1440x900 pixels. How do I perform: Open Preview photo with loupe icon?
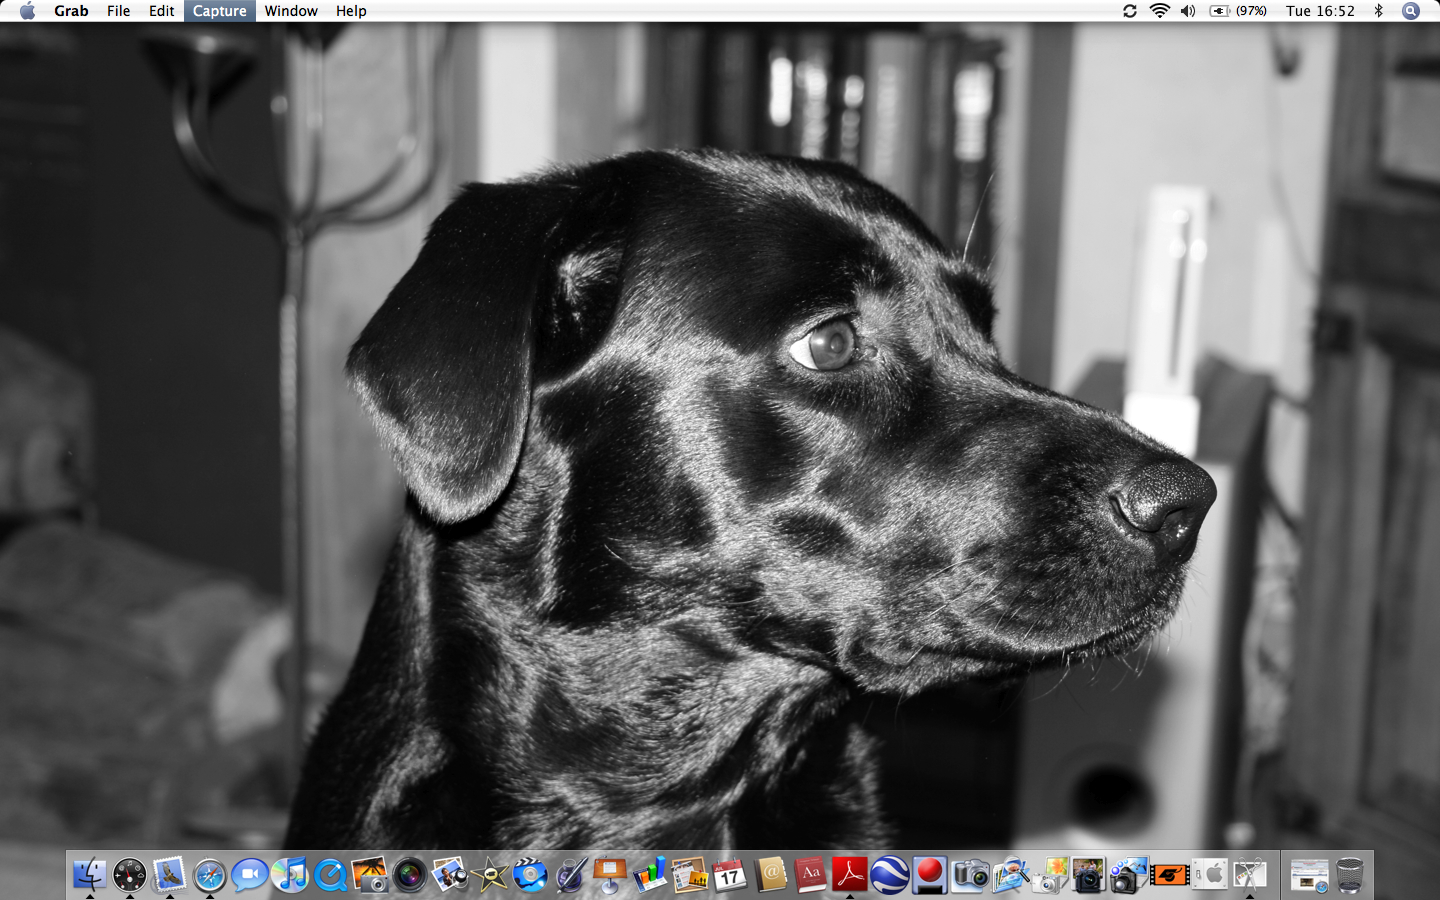pyautogui.click(x=450, y=875)
